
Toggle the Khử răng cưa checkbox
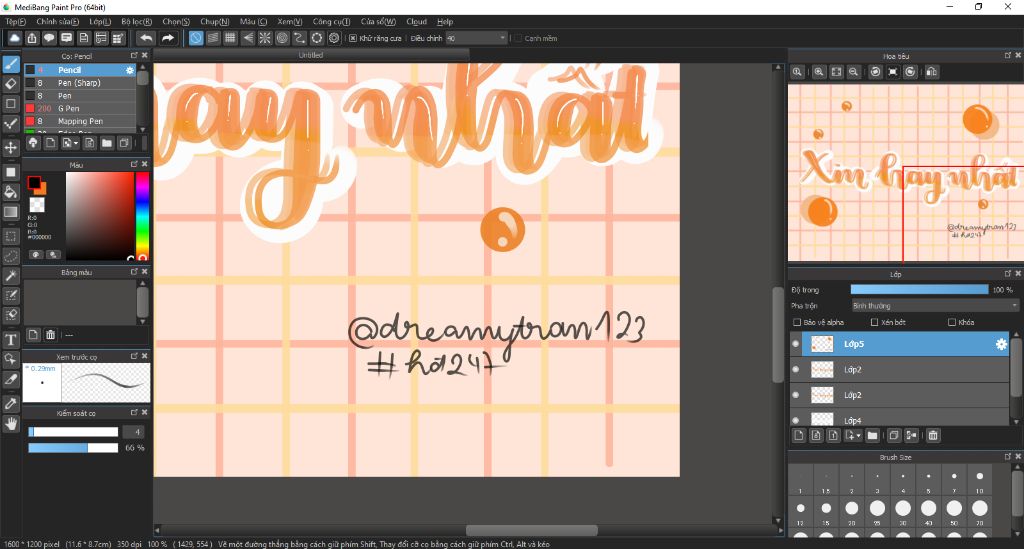[353, 39]
